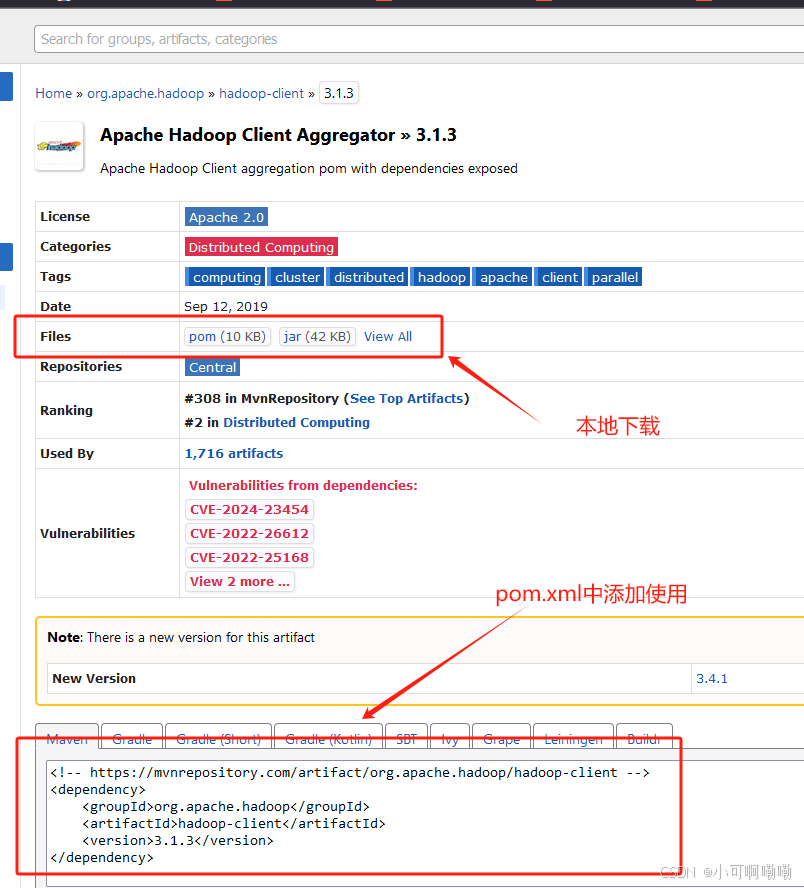
Task: Open the Apache 2.0 license badge
Action: [x=226, y=217]
